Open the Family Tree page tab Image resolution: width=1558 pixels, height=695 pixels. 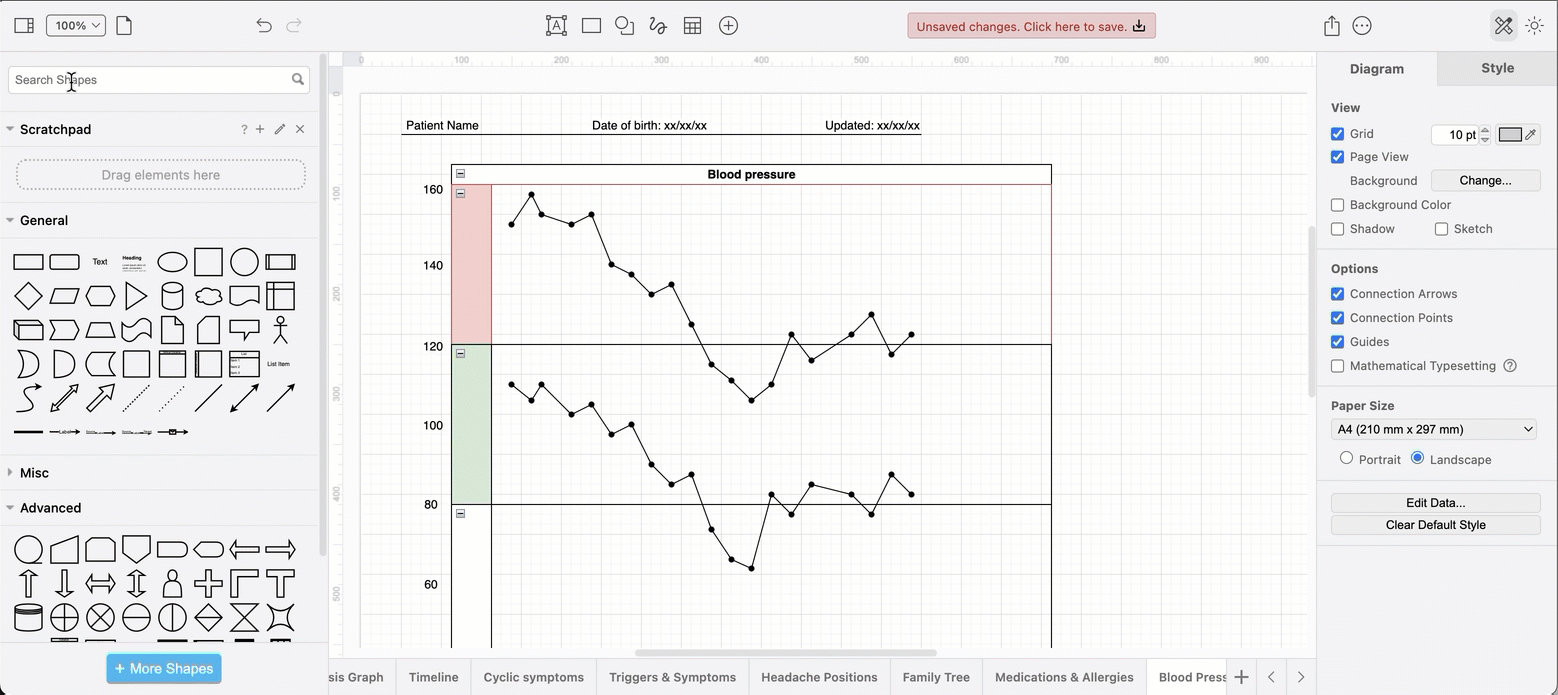tap(935, 677)
